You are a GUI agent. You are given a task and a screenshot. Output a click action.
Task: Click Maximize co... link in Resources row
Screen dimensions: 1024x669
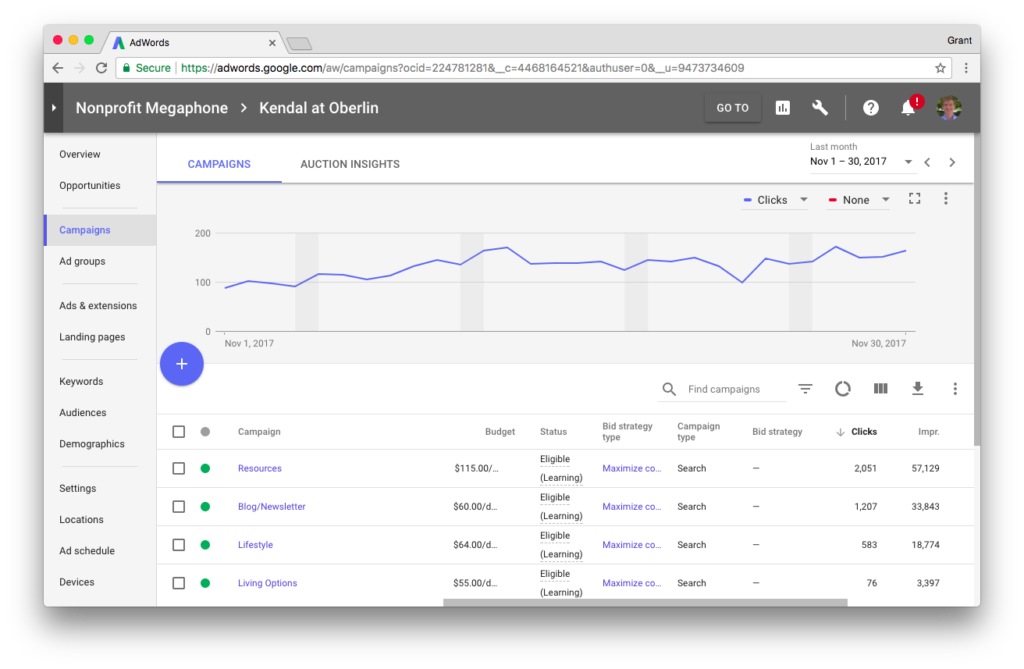[632, 468]
